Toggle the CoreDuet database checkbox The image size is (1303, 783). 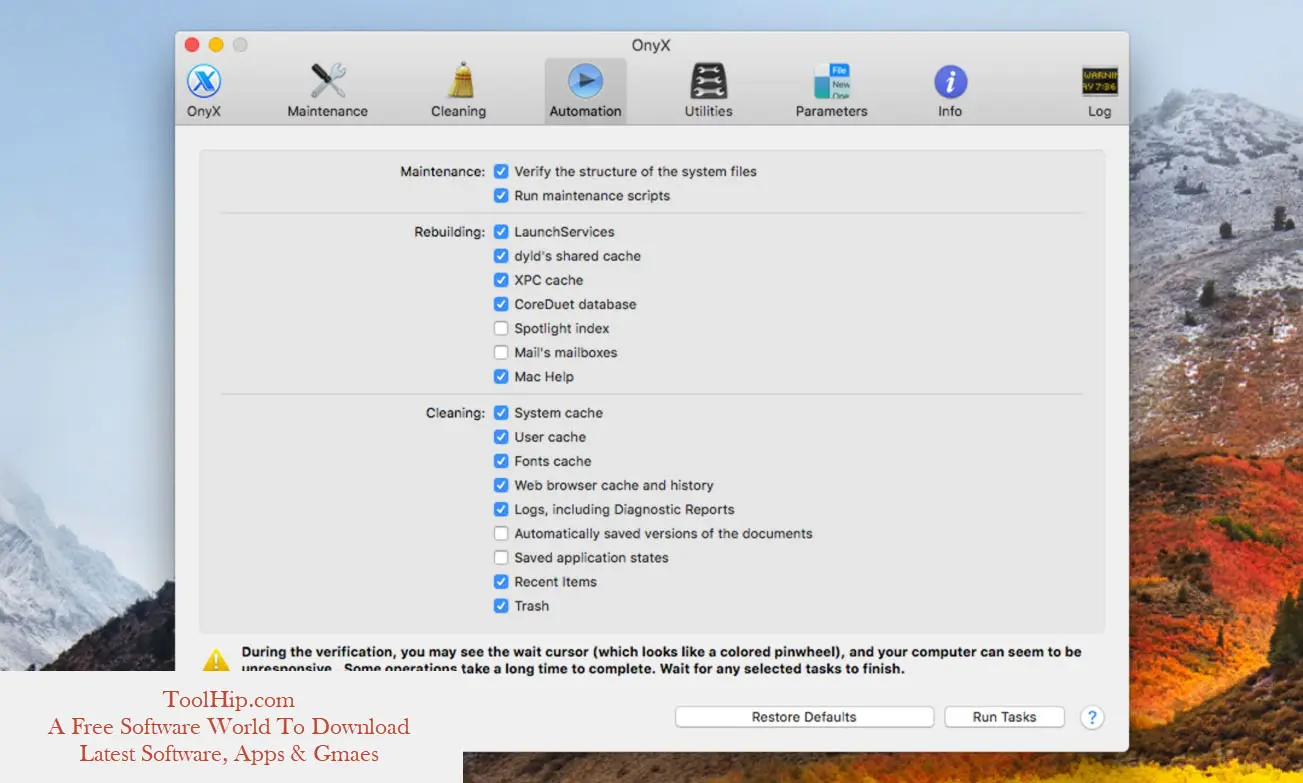pos(501,304)
